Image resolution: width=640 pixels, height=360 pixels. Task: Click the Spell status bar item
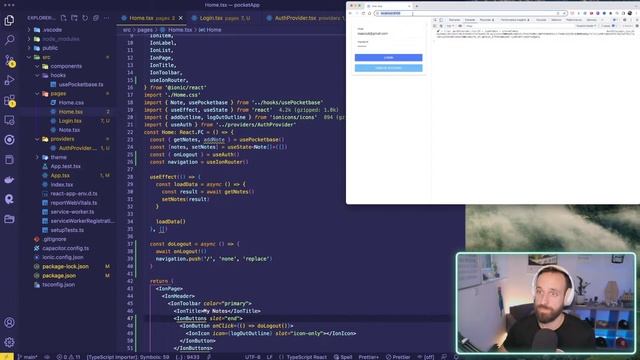[343, 357]
